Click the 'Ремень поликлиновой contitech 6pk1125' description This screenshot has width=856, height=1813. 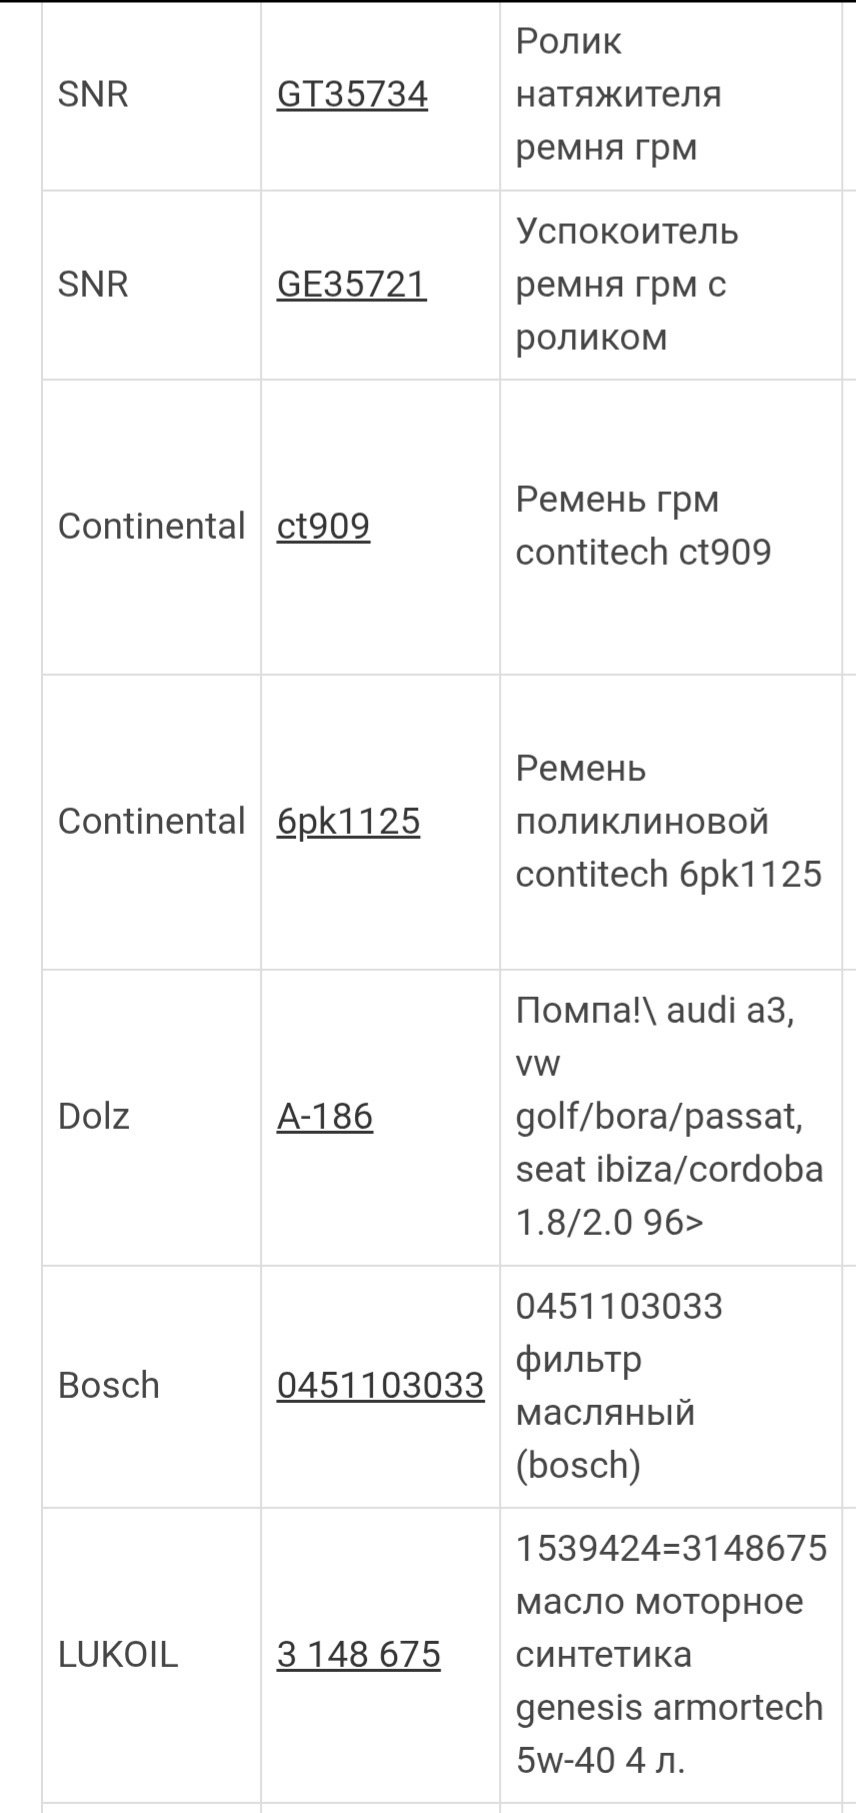pos(668,821)
